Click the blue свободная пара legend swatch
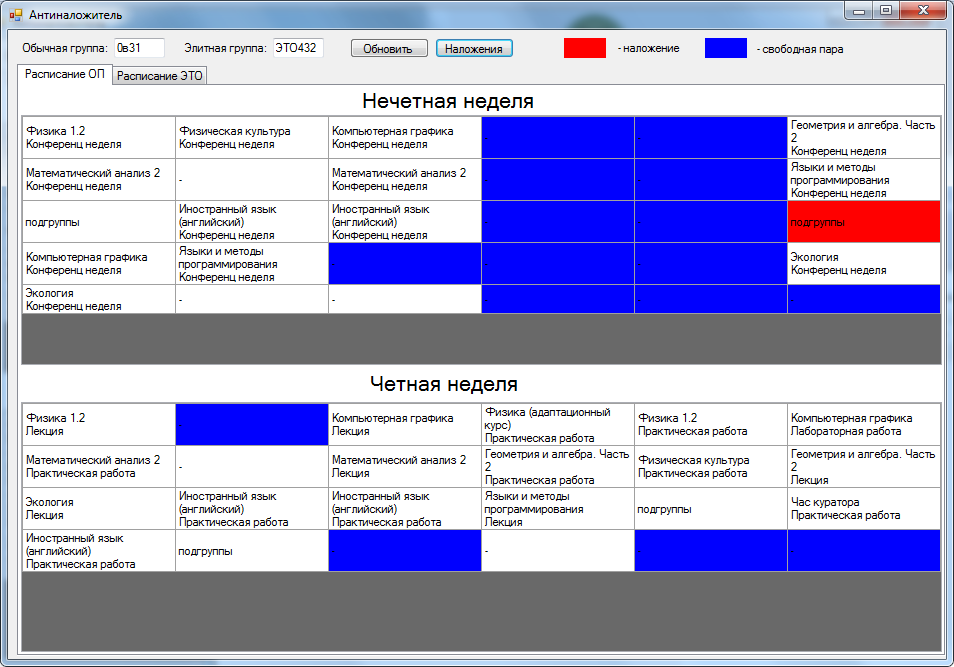 click(725, 48)
